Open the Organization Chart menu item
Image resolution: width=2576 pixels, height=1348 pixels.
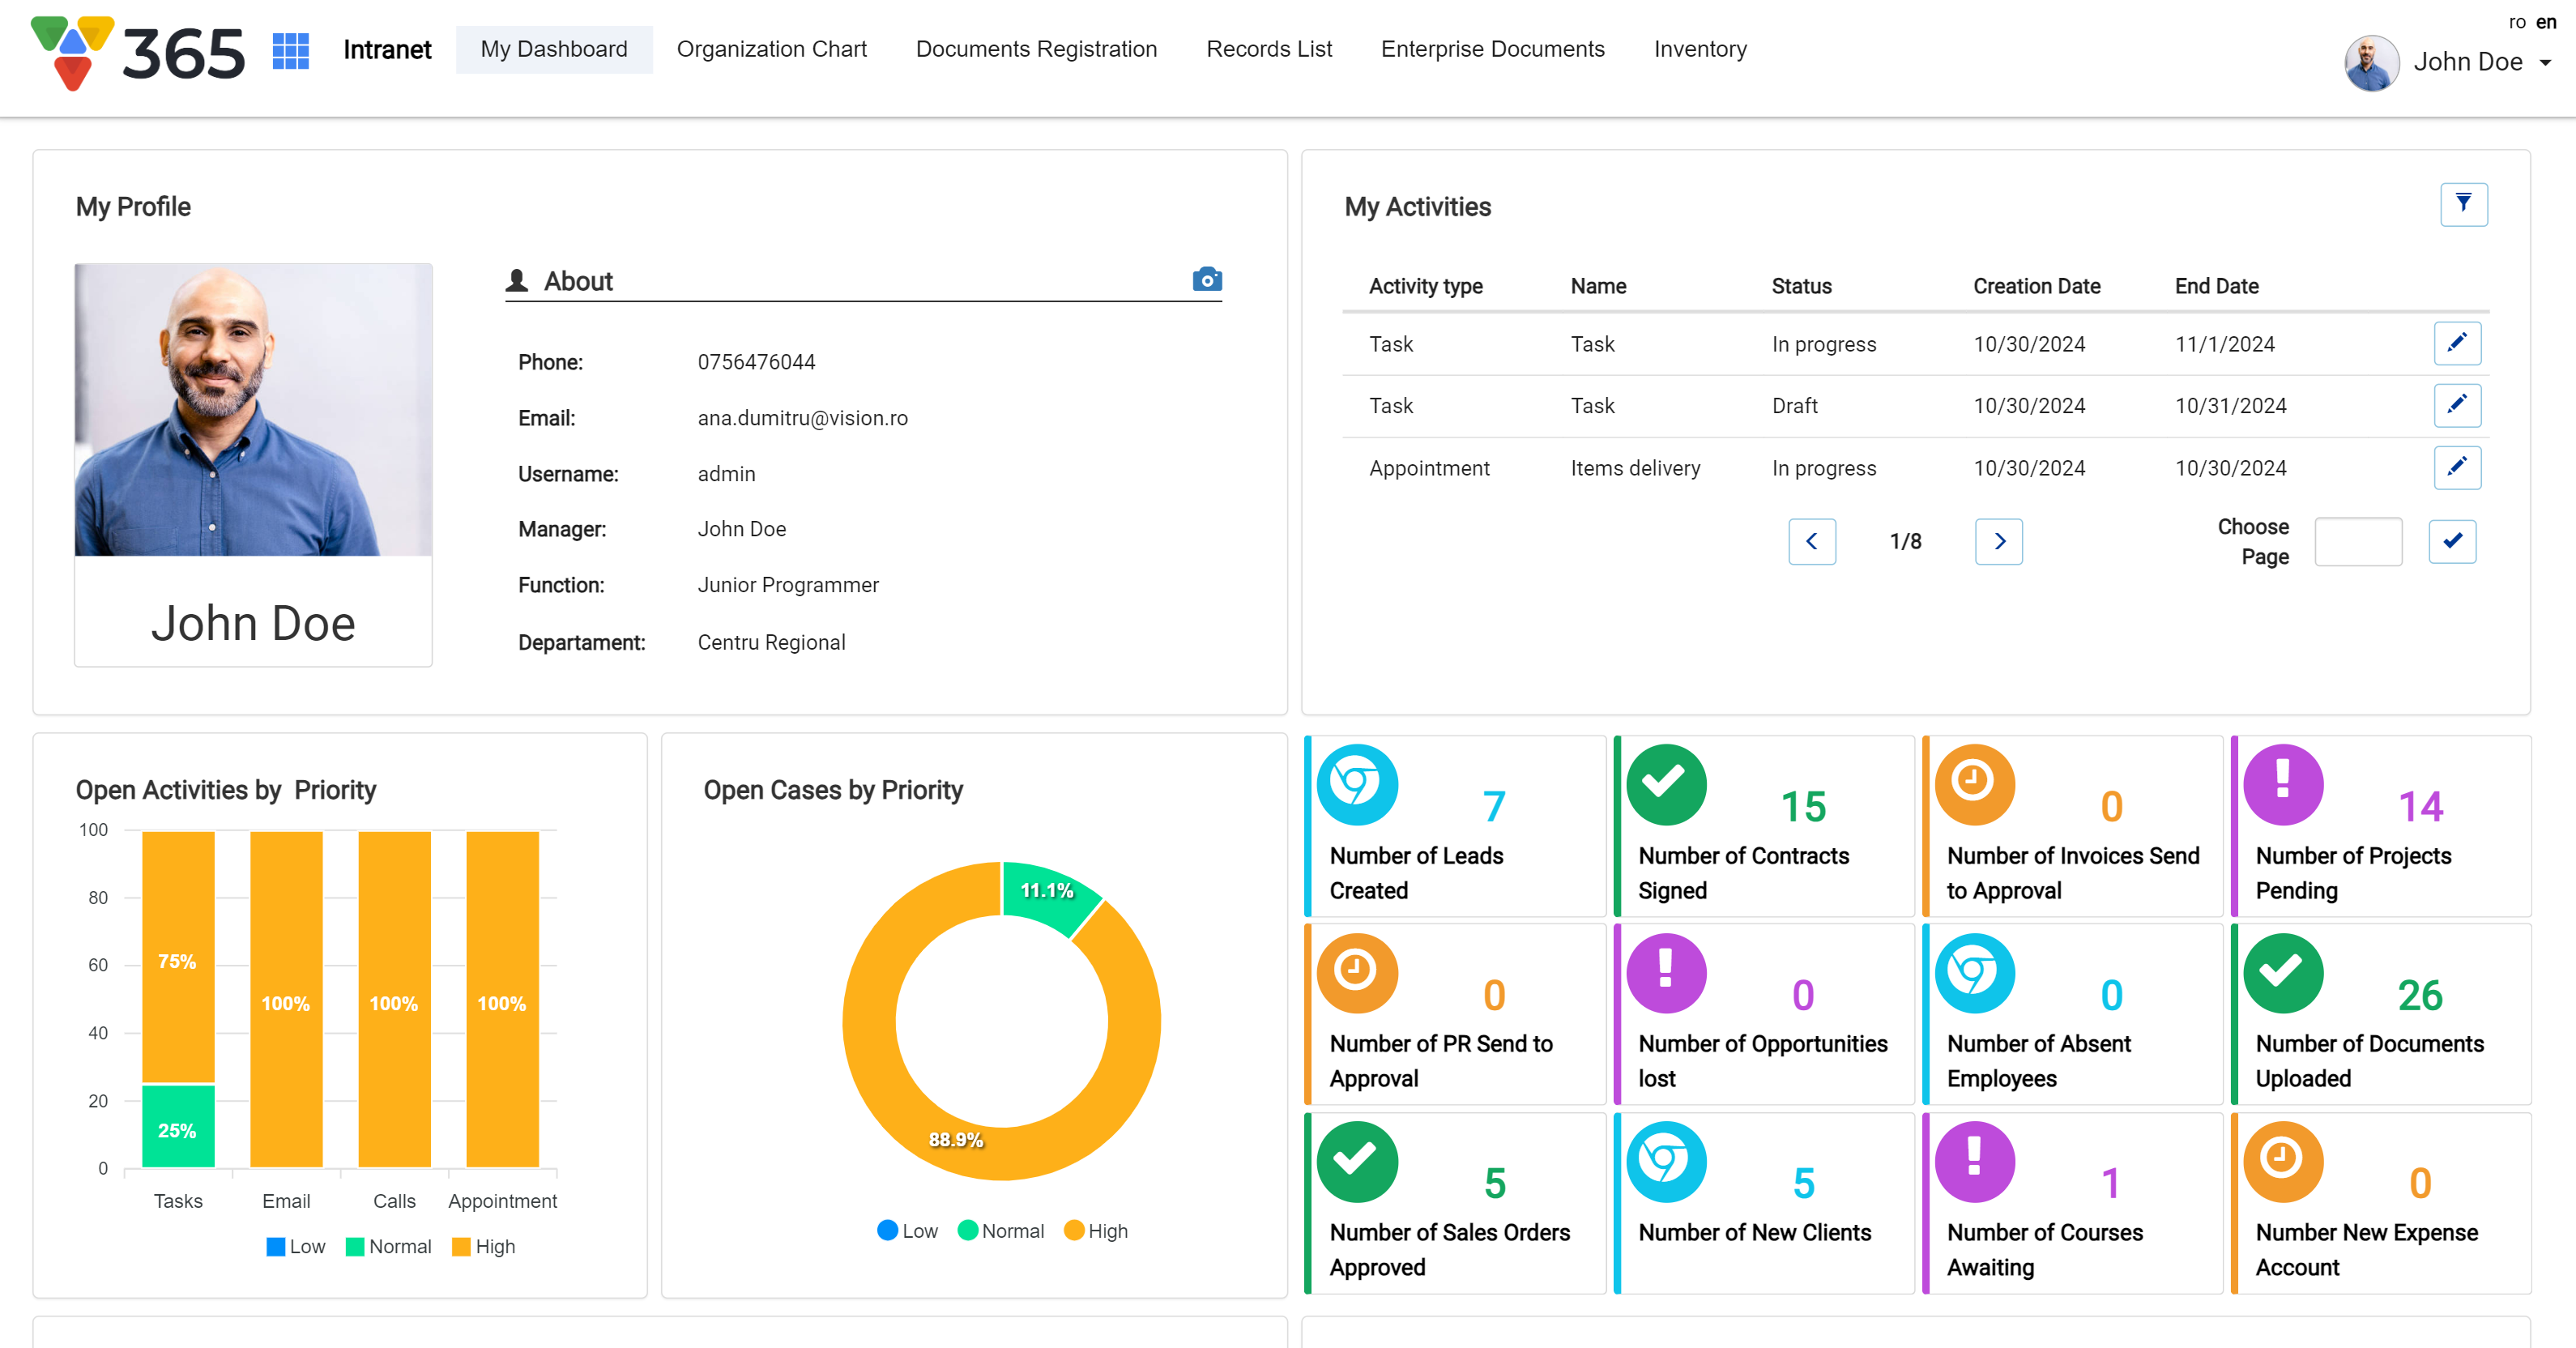click(771, 49)
